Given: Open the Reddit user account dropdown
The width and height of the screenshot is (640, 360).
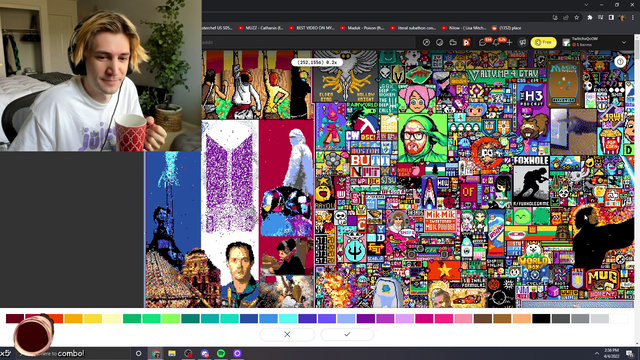Looking at the screenshot, I should [x=594, y=42].
